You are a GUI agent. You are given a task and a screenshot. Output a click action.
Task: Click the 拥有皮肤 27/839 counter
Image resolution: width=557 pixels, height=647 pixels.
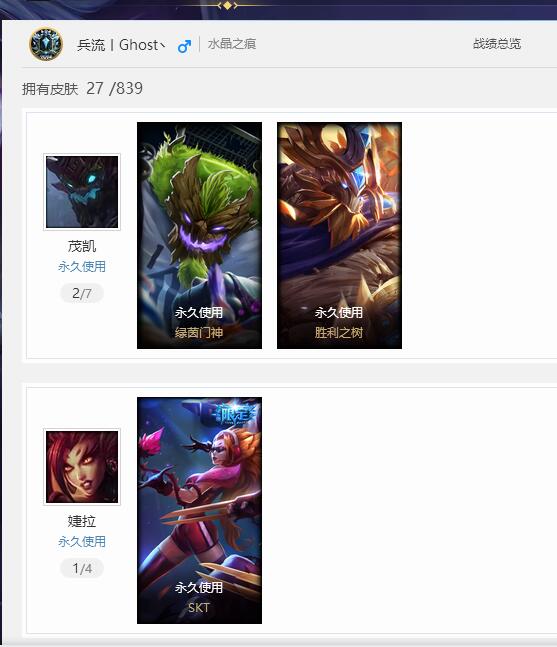coord(83,88)
